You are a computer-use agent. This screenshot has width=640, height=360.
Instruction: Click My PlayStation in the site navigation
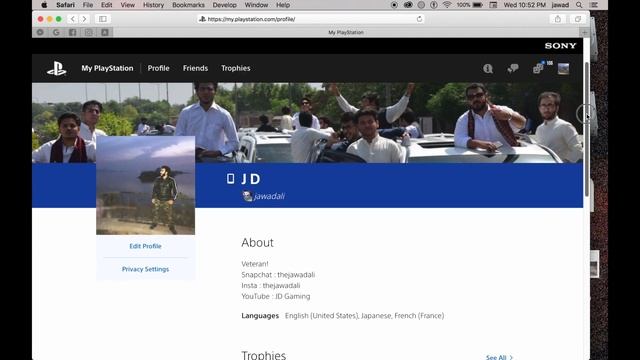point(107,68)
